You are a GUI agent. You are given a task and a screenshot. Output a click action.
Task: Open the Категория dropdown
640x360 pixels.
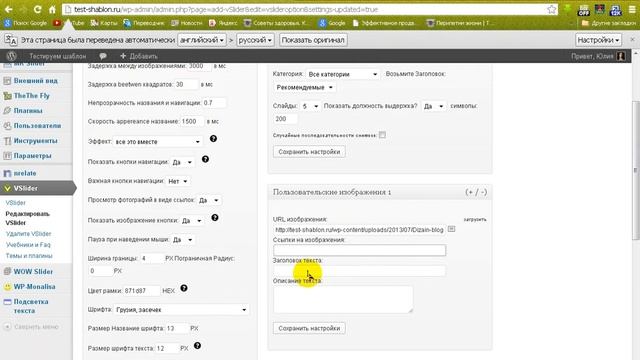(x=343, y=74)
